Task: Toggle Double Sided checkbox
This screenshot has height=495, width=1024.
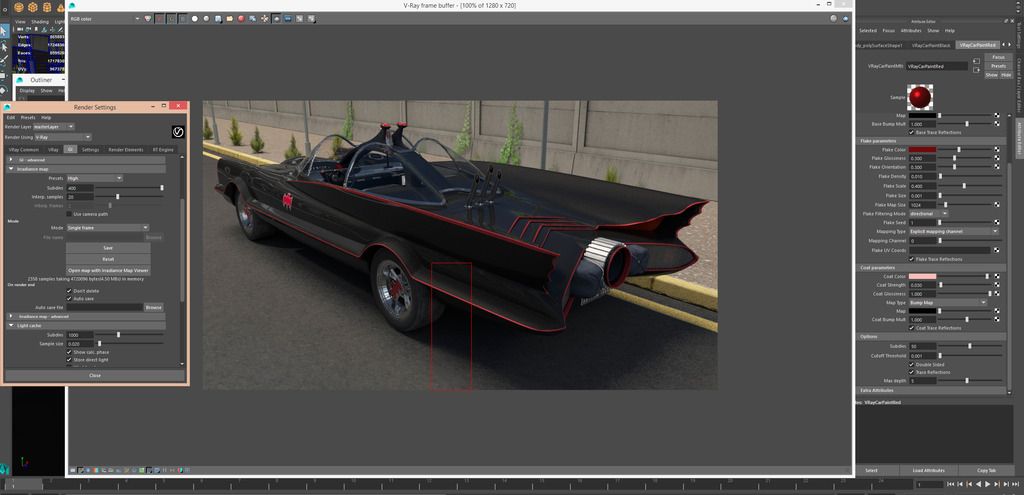Action: click(912, 364)
